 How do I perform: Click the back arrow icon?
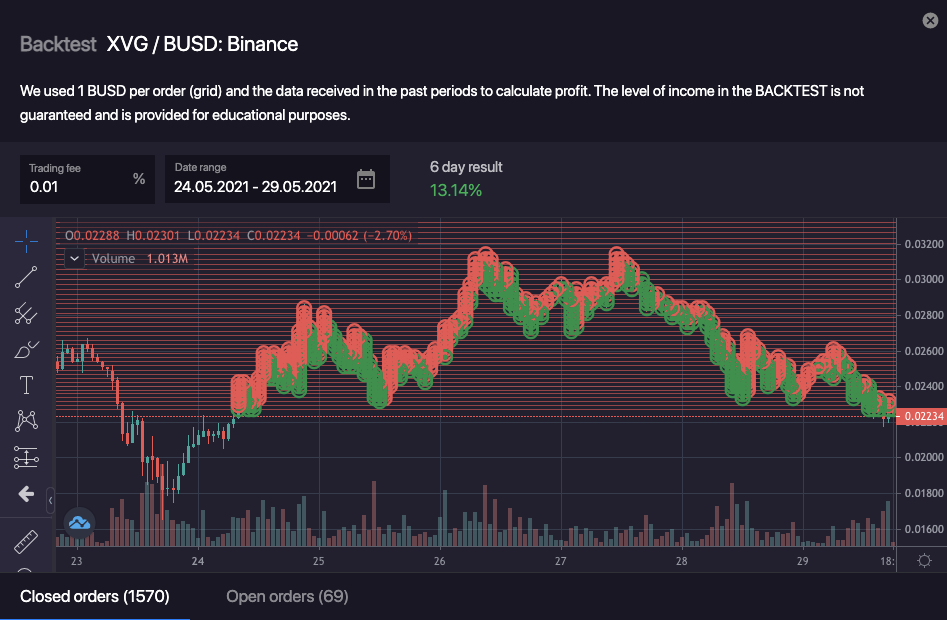pos(26,494)
